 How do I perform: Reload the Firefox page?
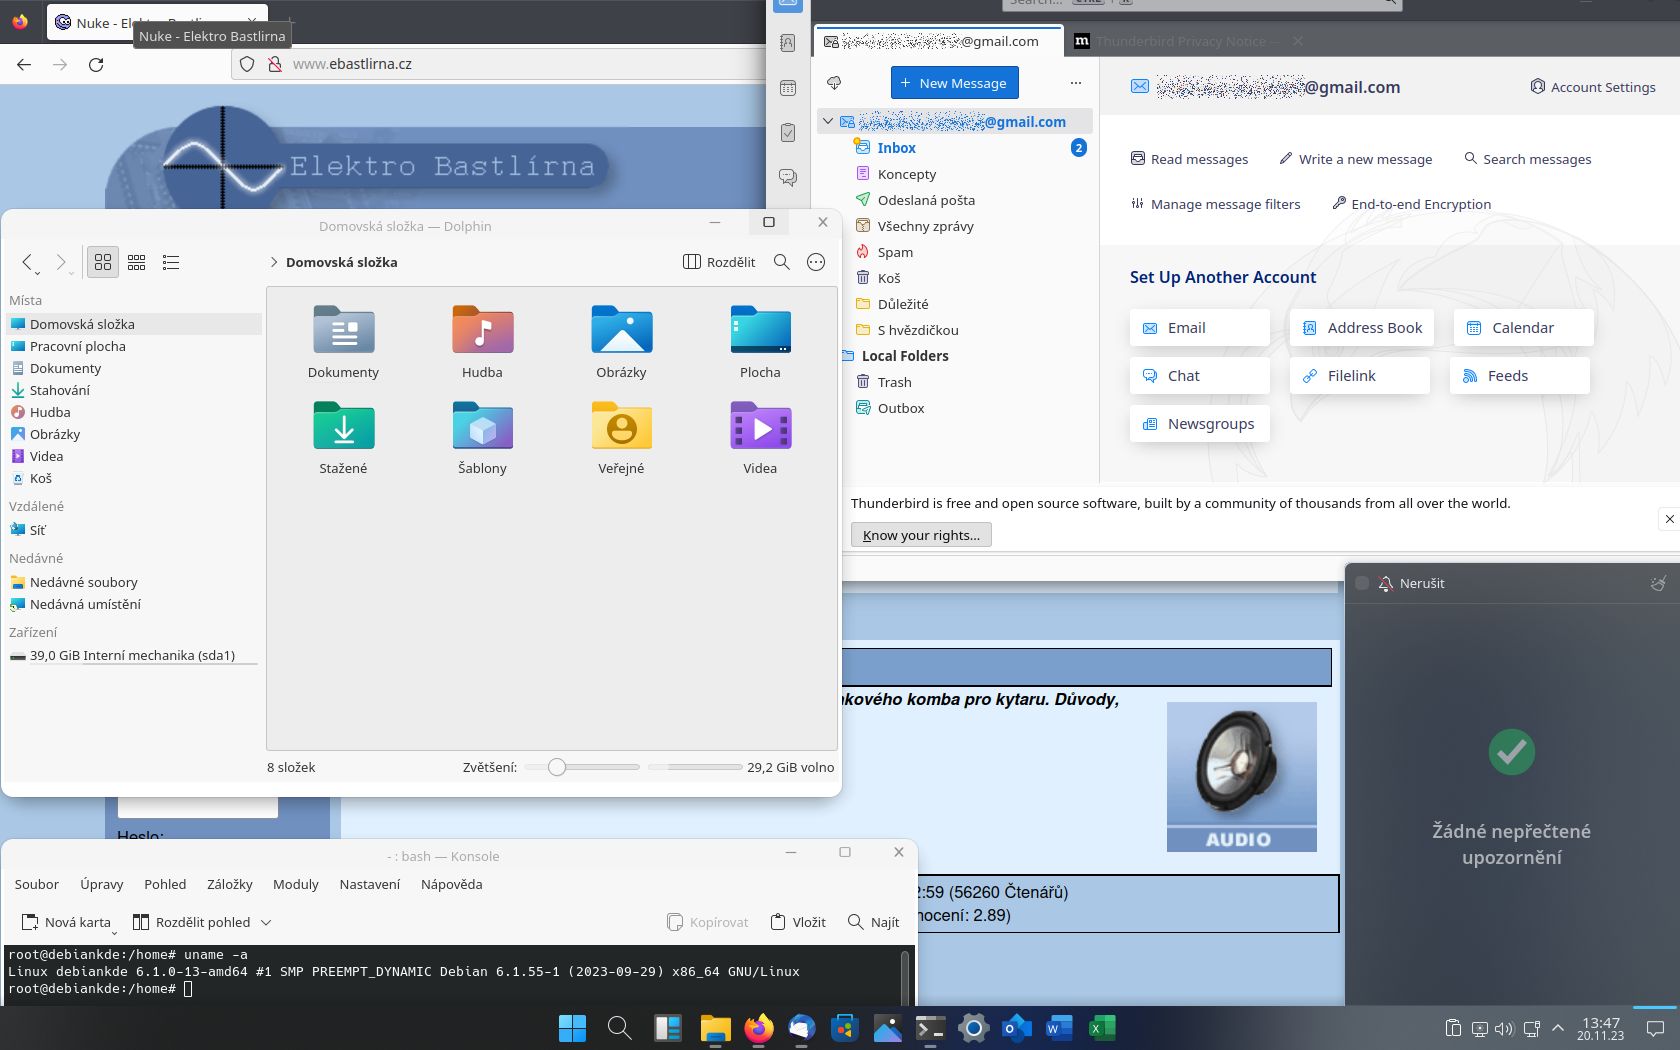click(96, 64)
